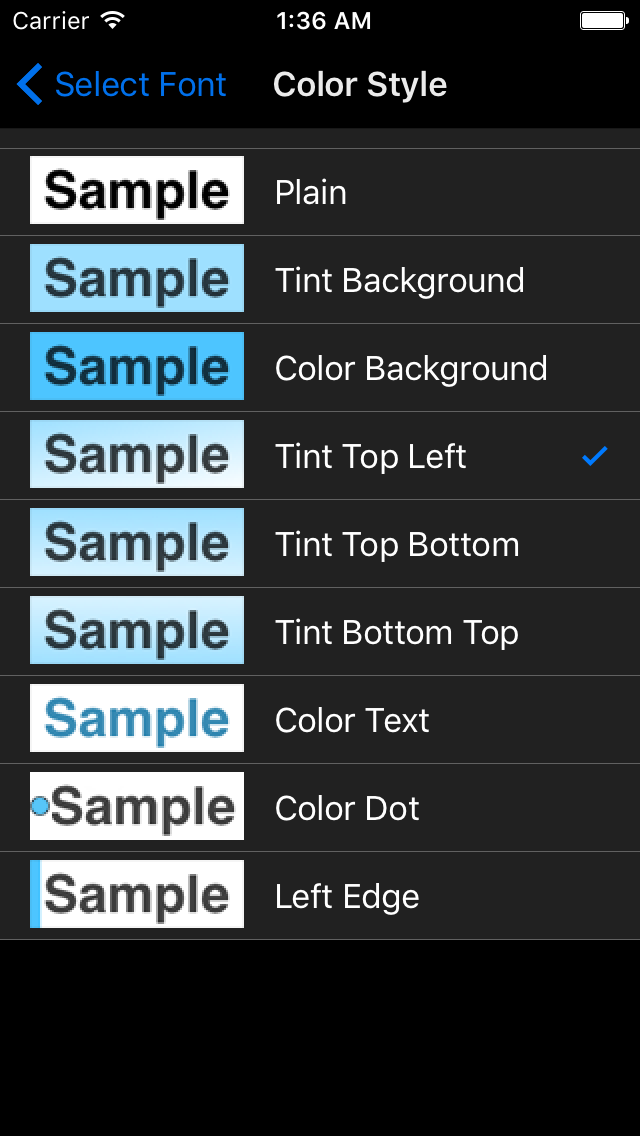Choose the Color Text style

tap(352, 721)
